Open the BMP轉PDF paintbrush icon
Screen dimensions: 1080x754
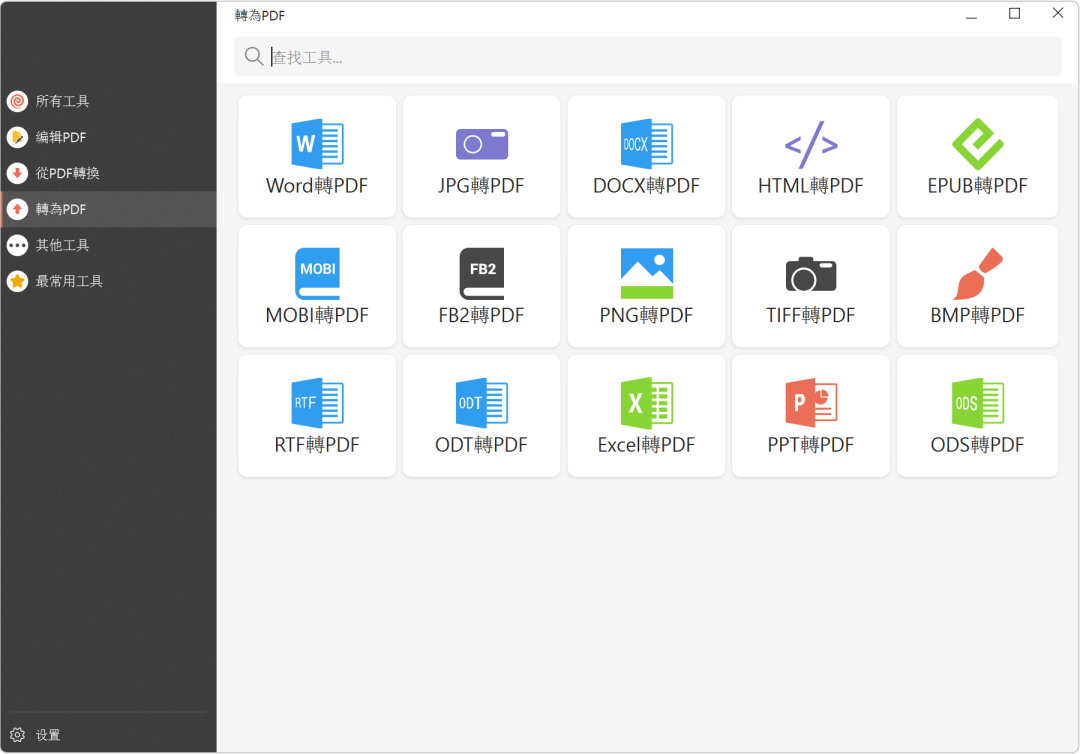click(977, 273)
